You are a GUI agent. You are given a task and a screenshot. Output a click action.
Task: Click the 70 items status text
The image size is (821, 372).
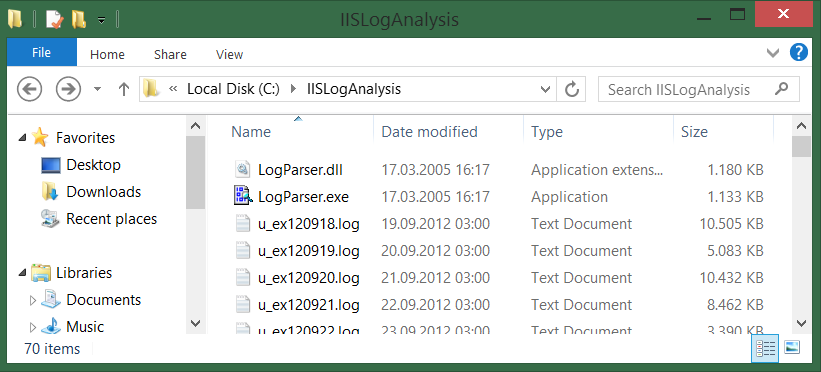click(x=52, y=349)
